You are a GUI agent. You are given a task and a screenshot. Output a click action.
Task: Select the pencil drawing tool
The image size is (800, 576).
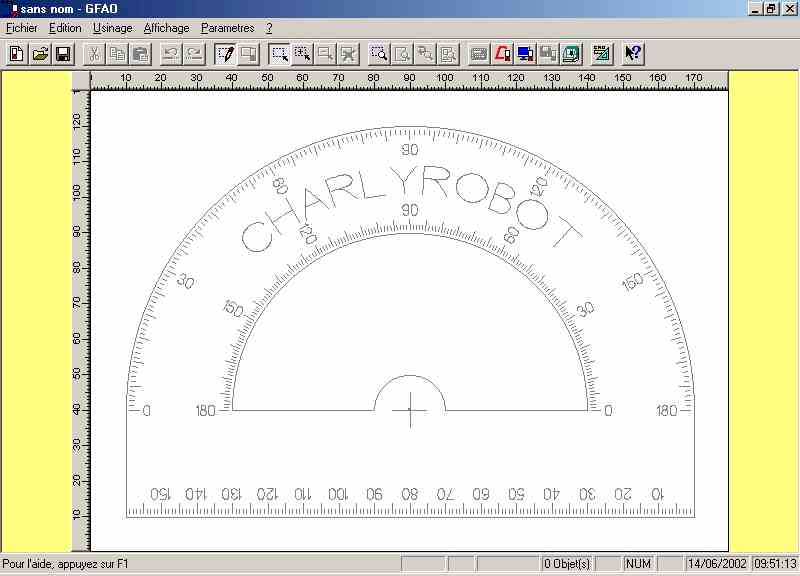coord(226,54)
